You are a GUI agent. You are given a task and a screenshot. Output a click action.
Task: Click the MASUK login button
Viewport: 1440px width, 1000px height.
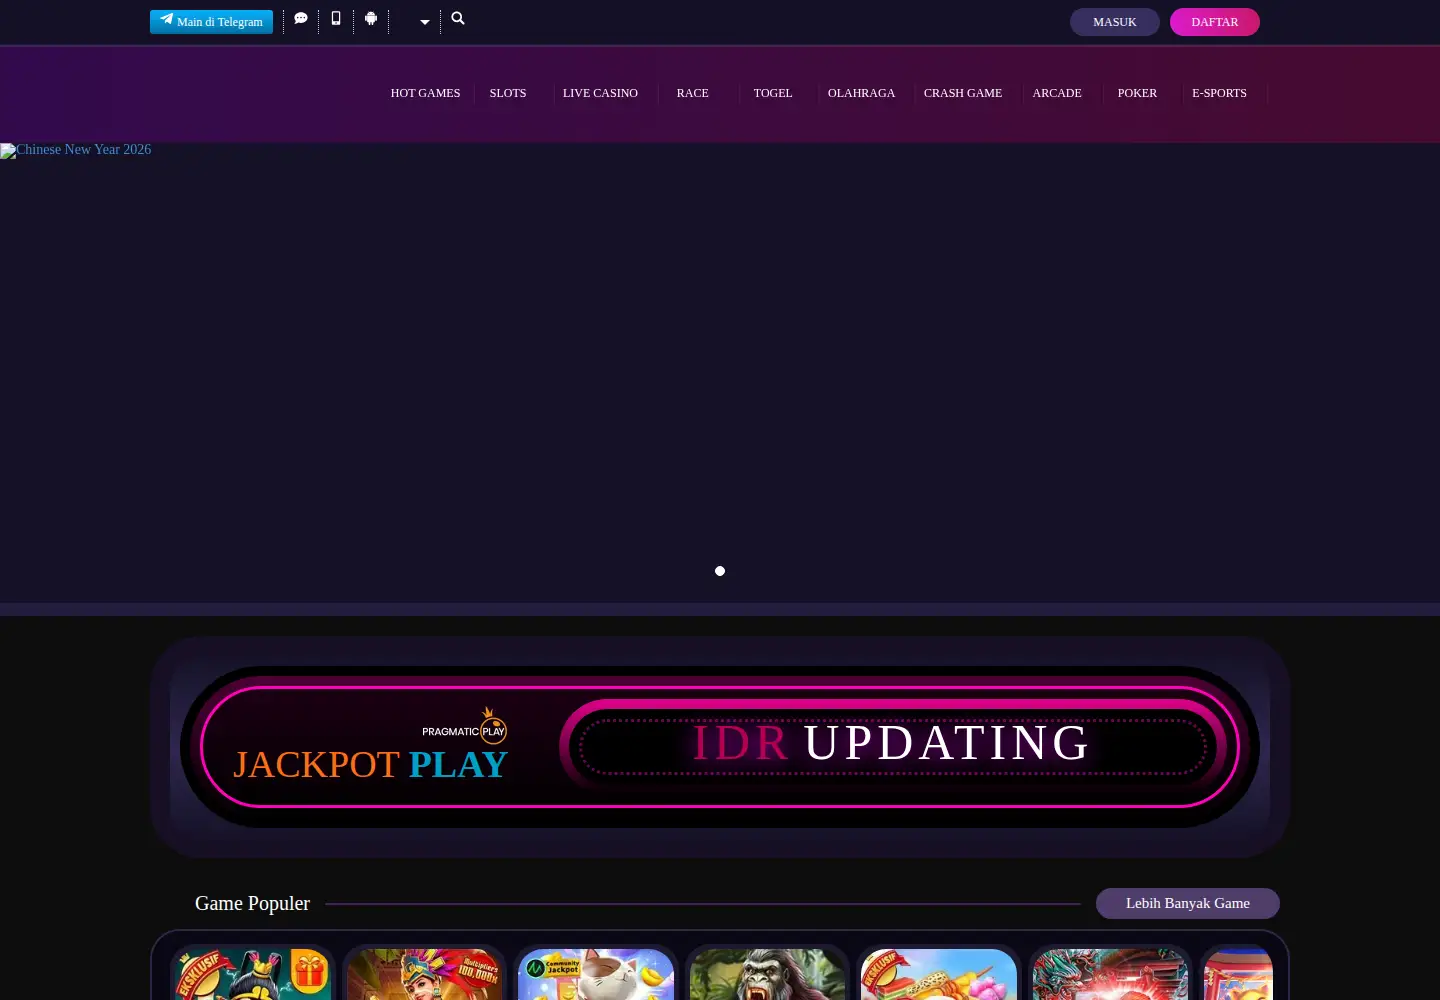point(1115,22)
